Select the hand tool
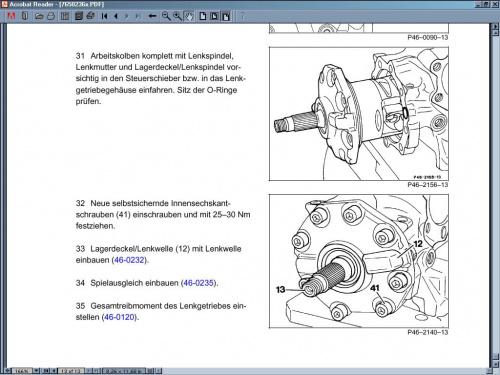The image size is (500, 375). (189, 16)
